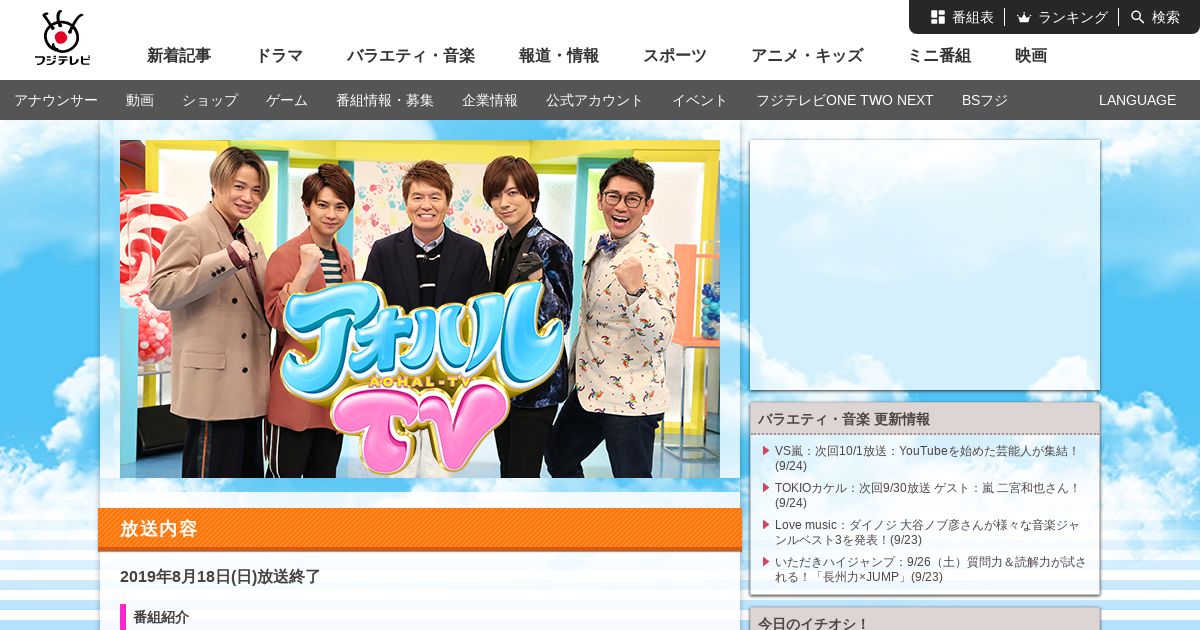The image size is (1200, 630).
Task: Go to the ショップ page
Action: pos(210,100)
